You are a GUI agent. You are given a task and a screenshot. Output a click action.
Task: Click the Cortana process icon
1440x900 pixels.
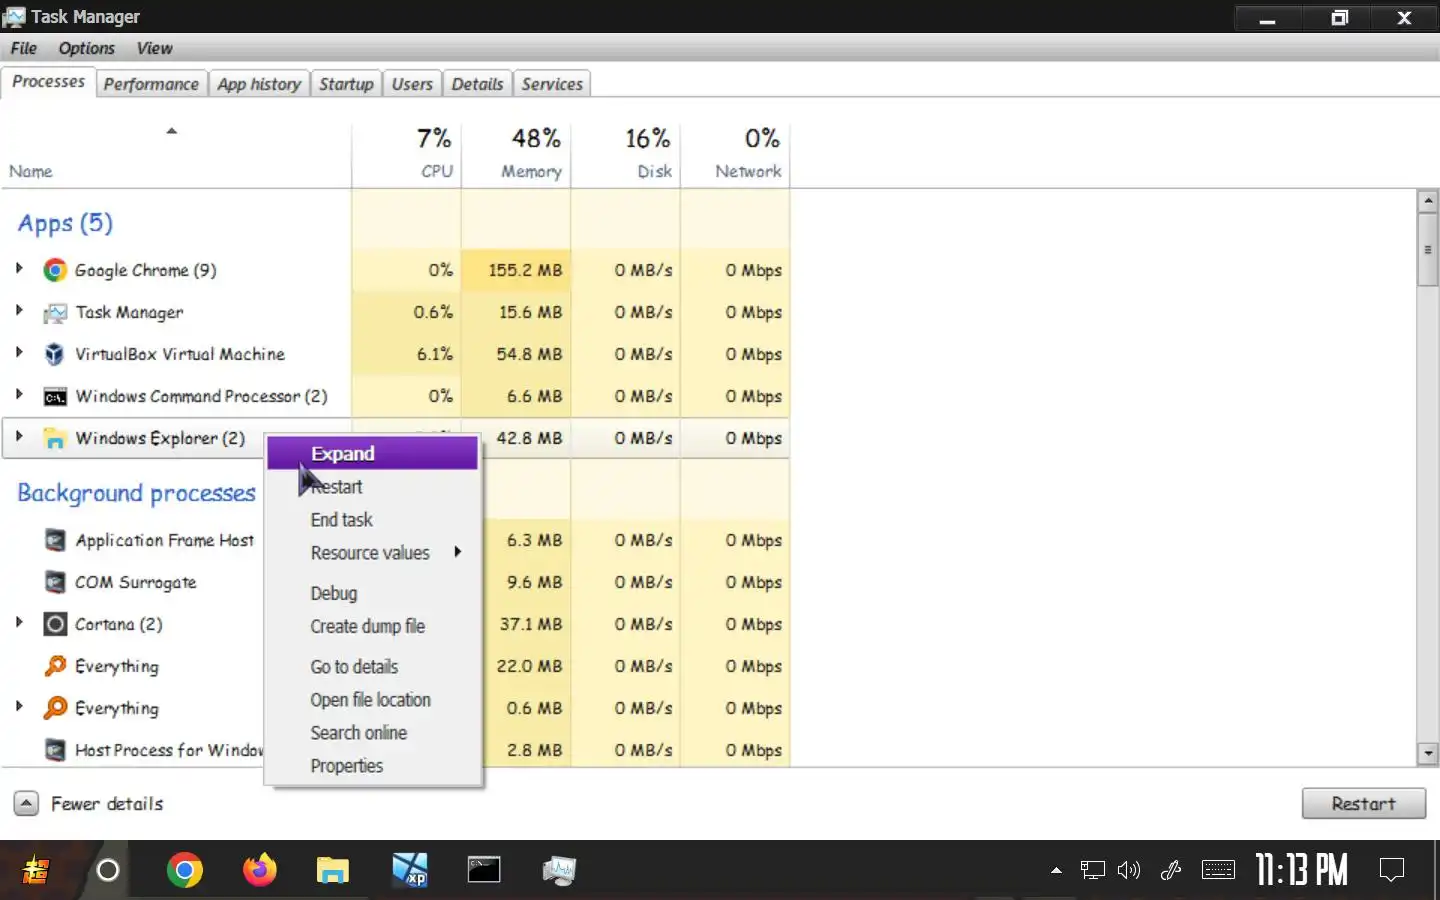55,624
